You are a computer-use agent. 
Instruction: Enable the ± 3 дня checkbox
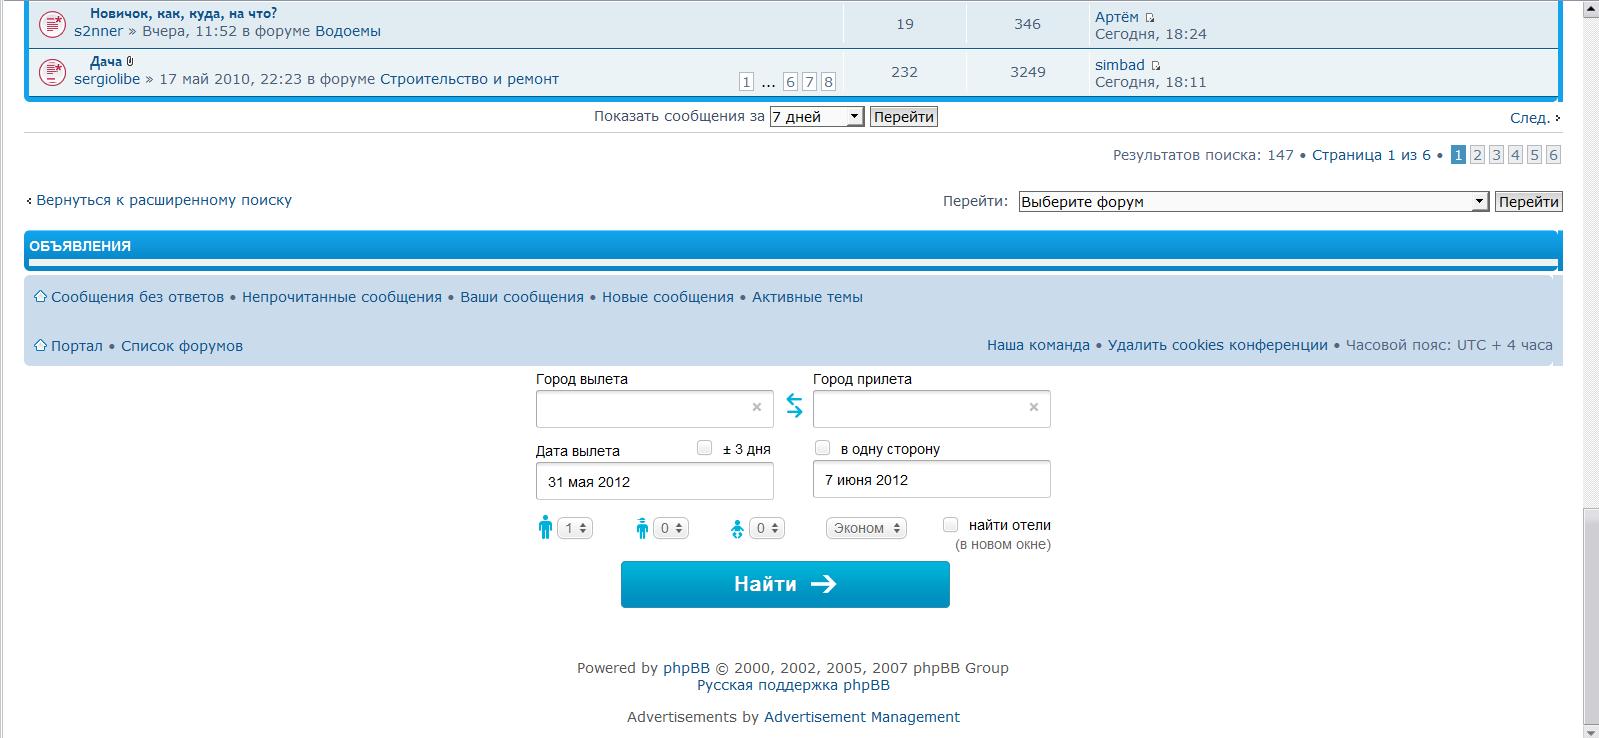point(705,448)
